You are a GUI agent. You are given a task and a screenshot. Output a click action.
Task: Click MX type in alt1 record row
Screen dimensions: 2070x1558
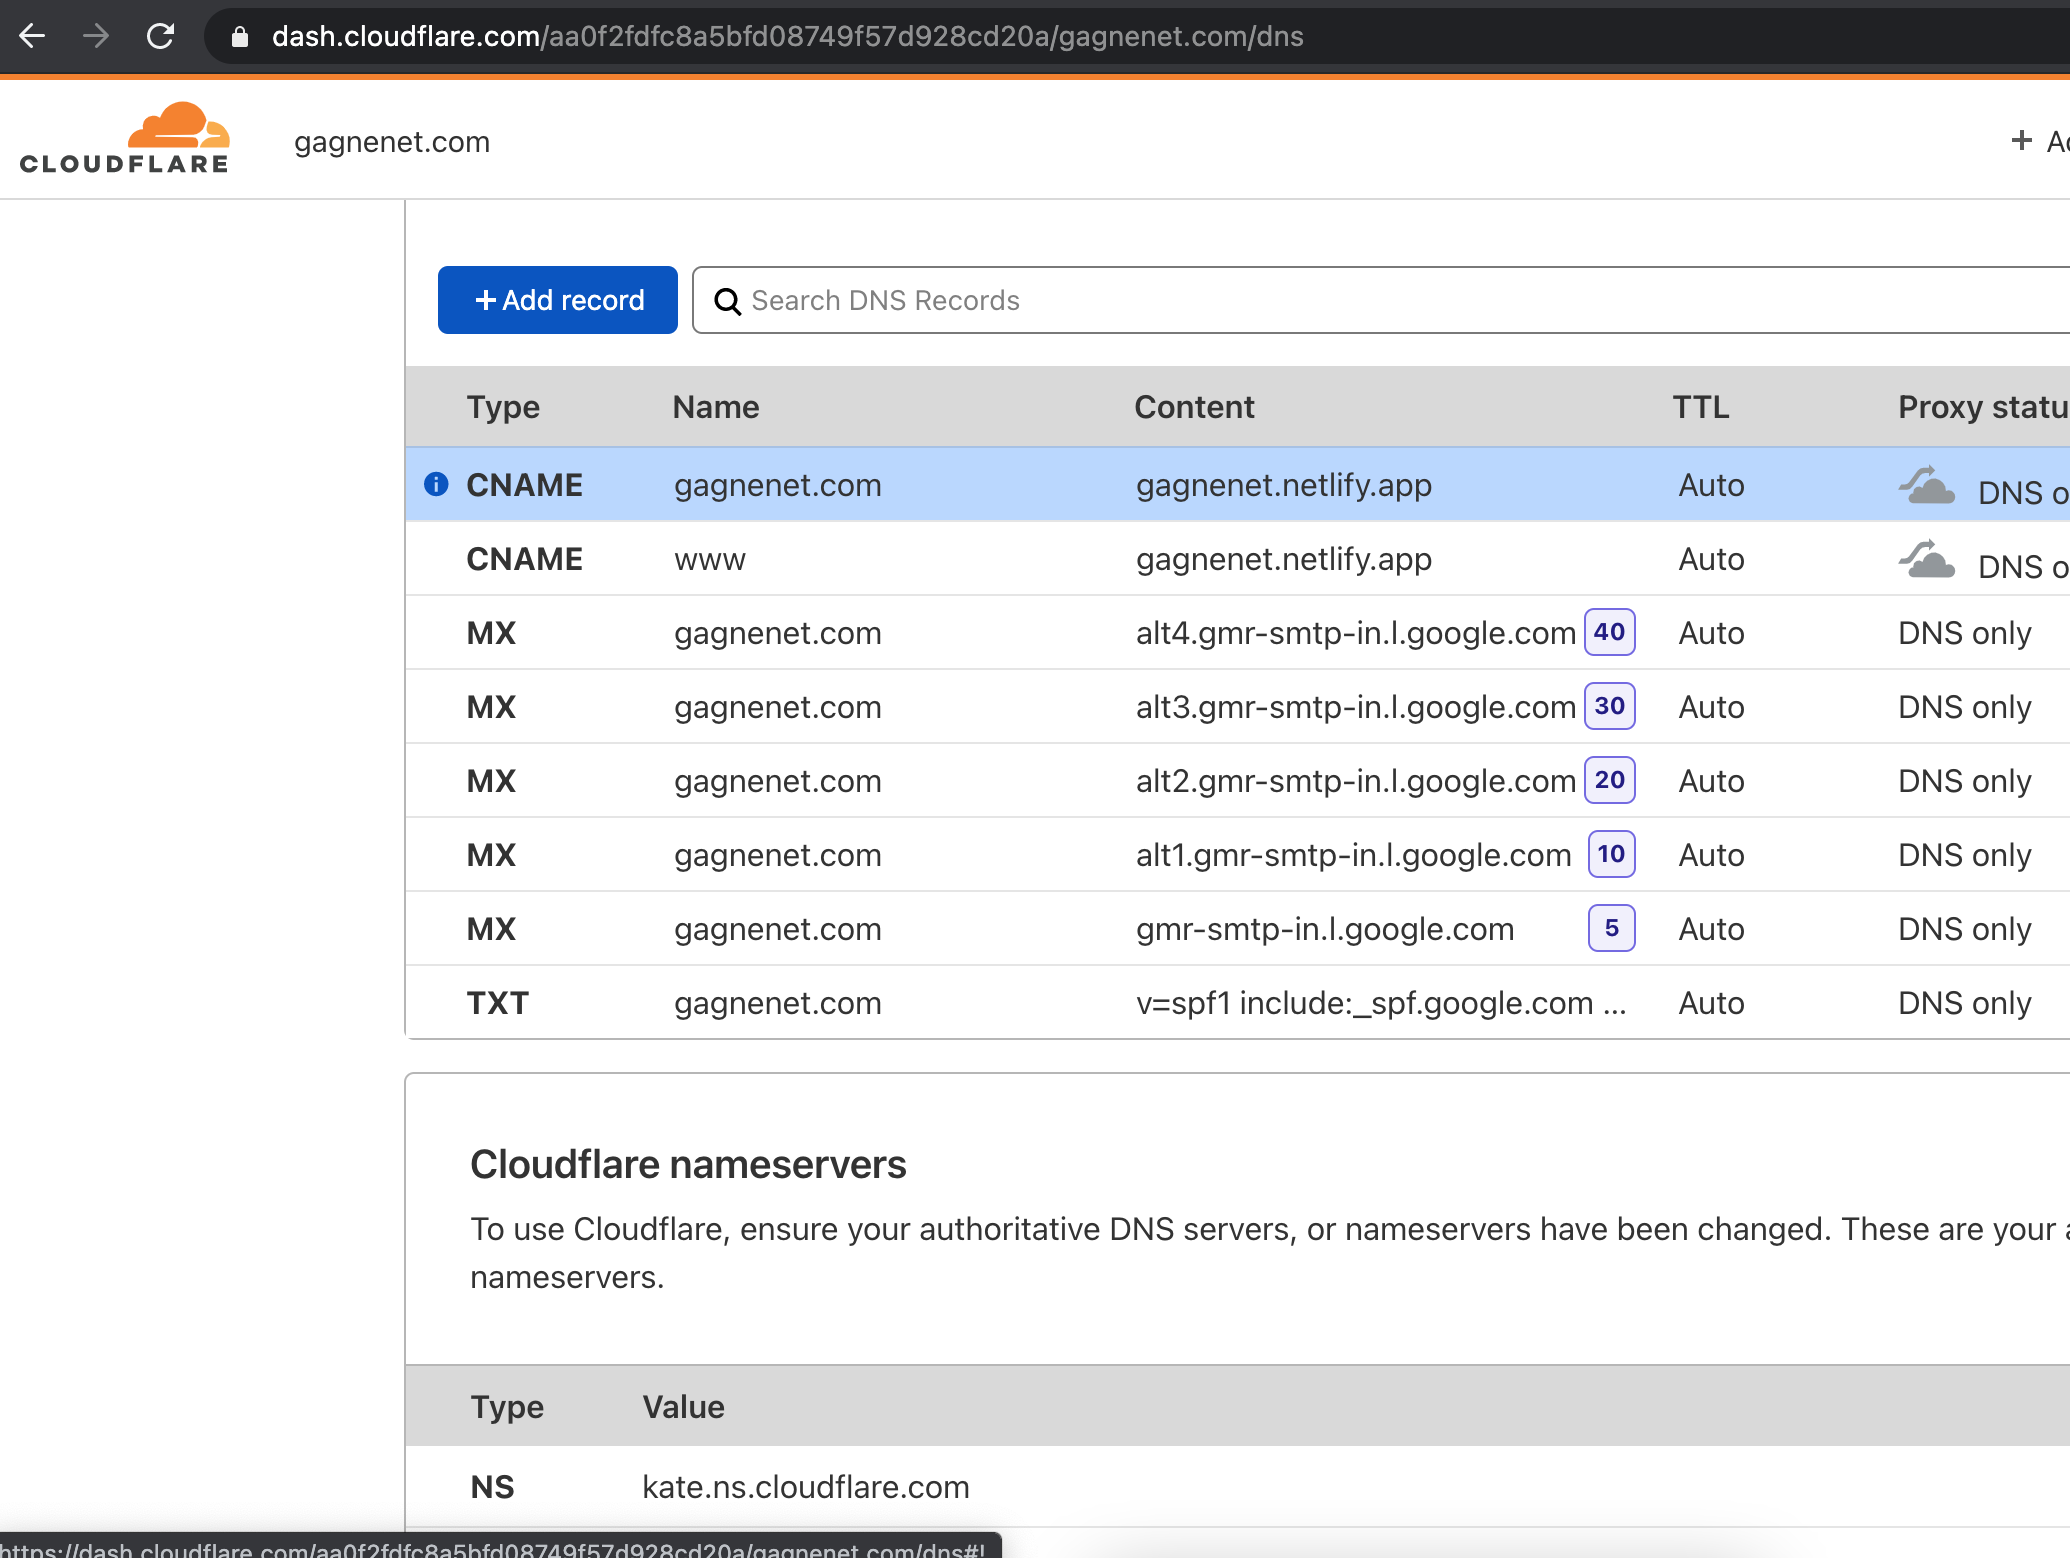coord(491,855)
